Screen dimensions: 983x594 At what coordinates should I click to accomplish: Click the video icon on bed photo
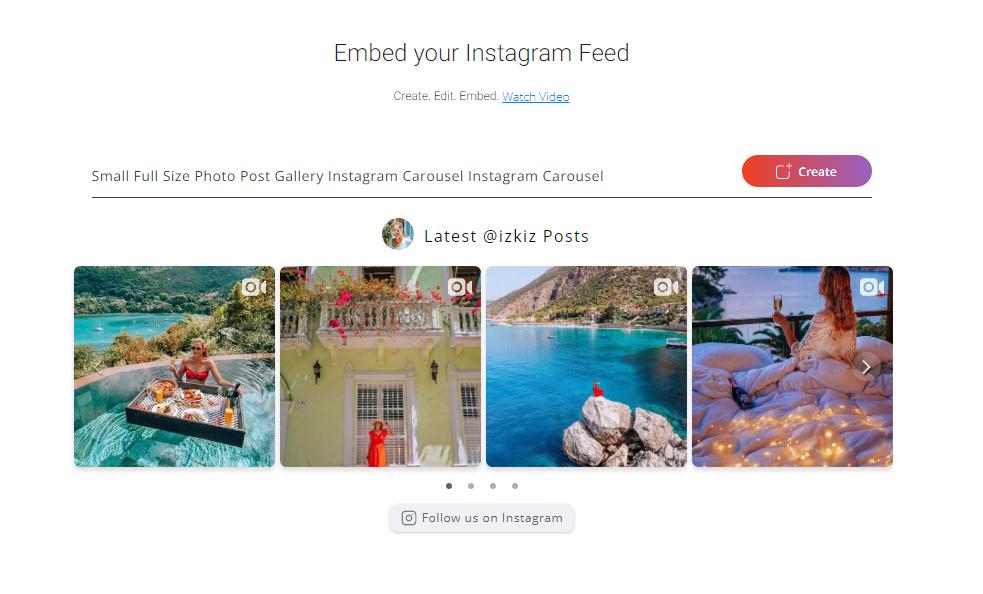[872, 287]
